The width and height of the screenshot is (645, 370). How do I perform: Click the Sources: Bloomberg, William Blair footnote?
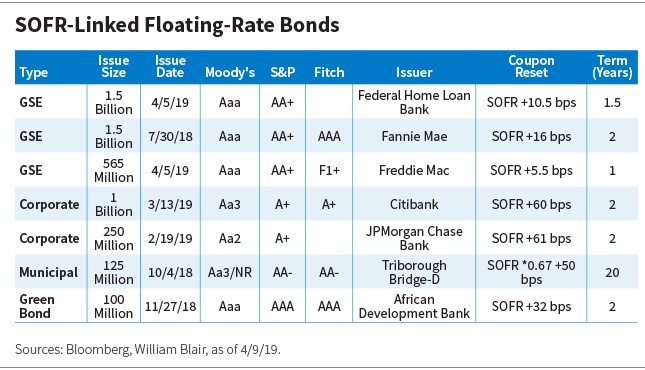click(x=148, y=349)
